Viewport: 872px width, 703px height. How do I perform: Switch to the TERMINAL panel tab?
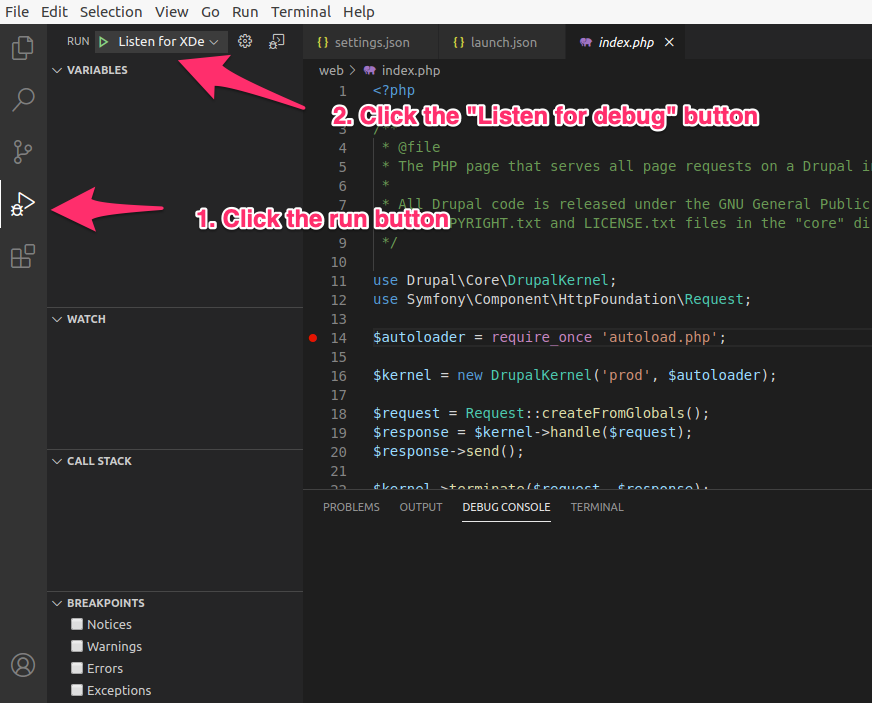(597, 507)
